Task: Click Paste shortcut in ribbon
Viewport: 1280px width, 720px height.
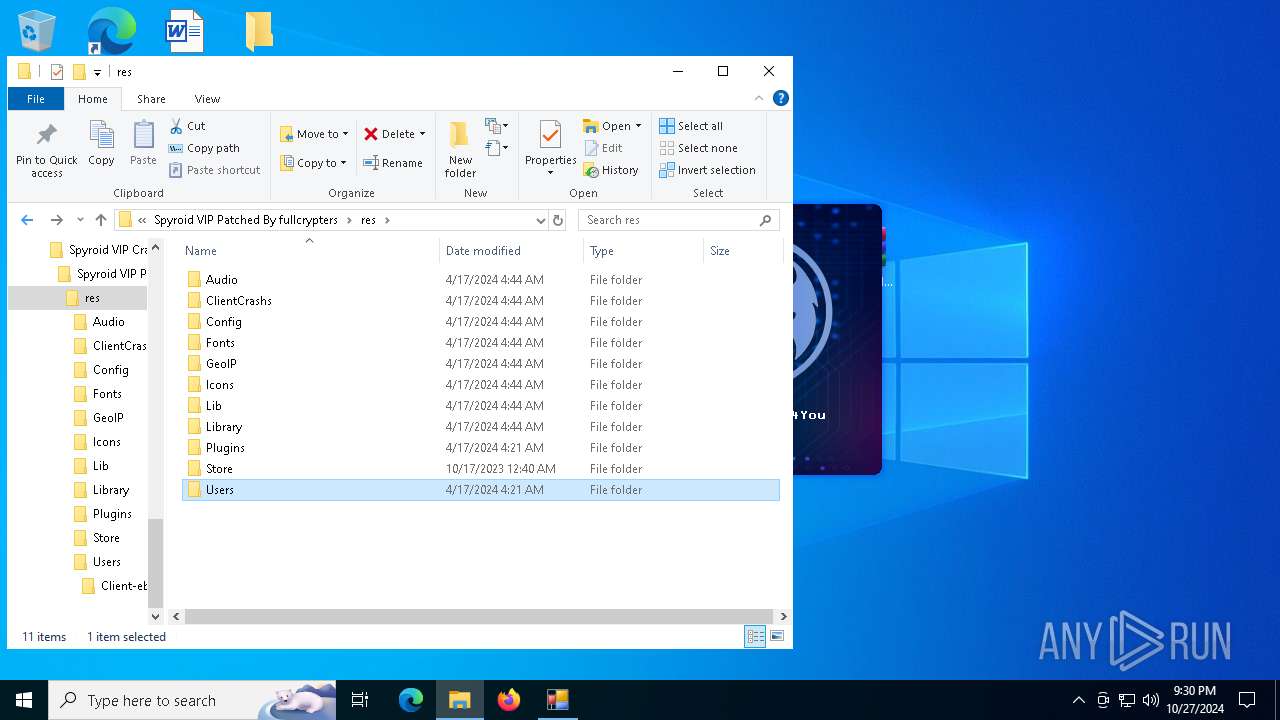Action: click(x=214, y=170)
